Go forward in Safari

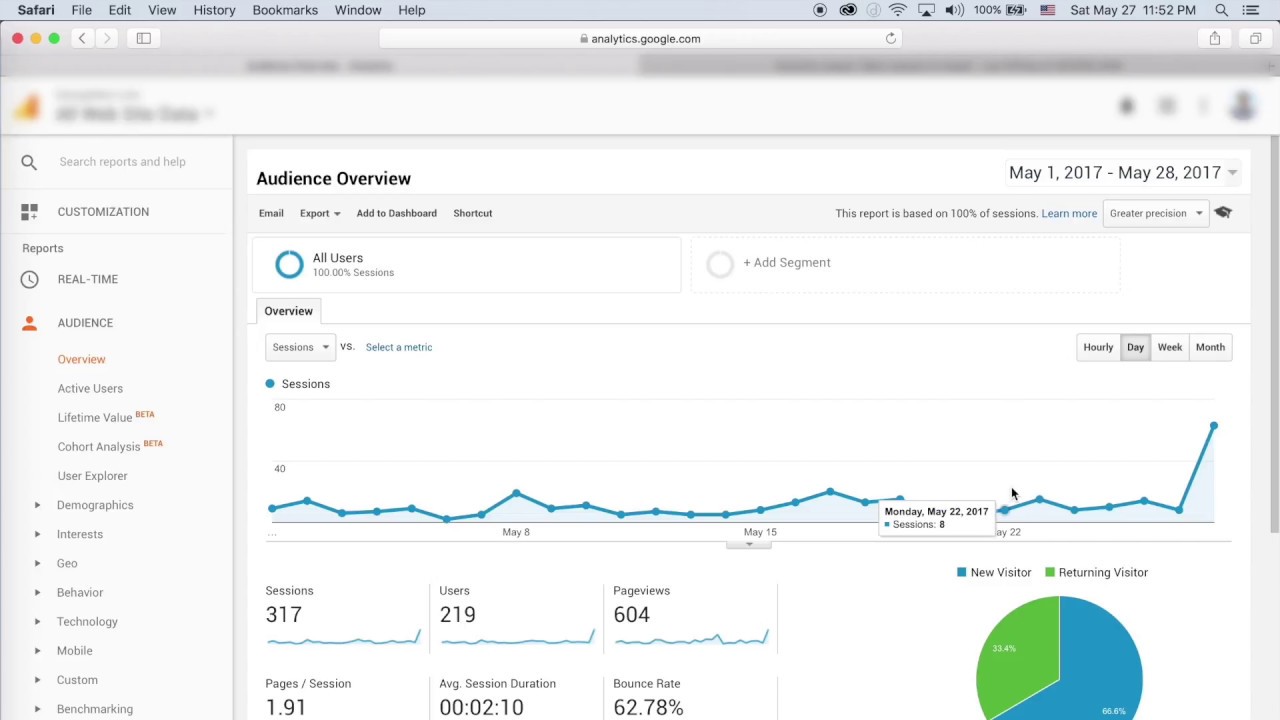107,38
